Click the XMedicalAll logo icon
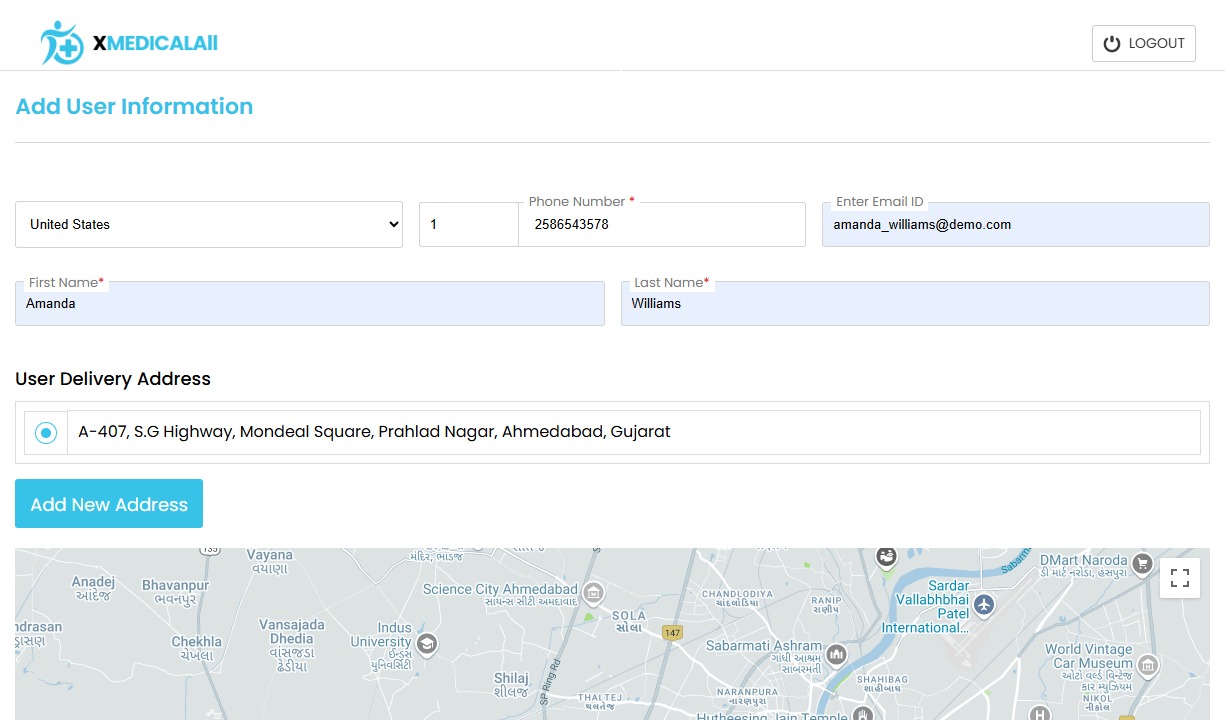The width and height of the screenshot is (1225, 720). pyautogui.click(x=62, y=42)
